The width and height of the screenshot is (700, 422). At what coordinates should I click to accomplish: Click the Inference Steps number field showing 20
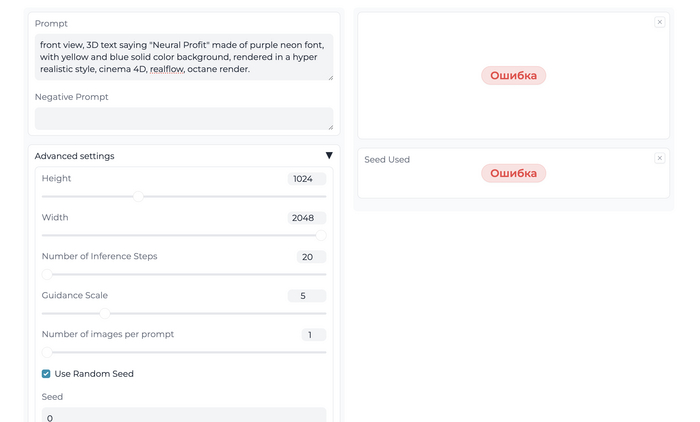(306, 257)
